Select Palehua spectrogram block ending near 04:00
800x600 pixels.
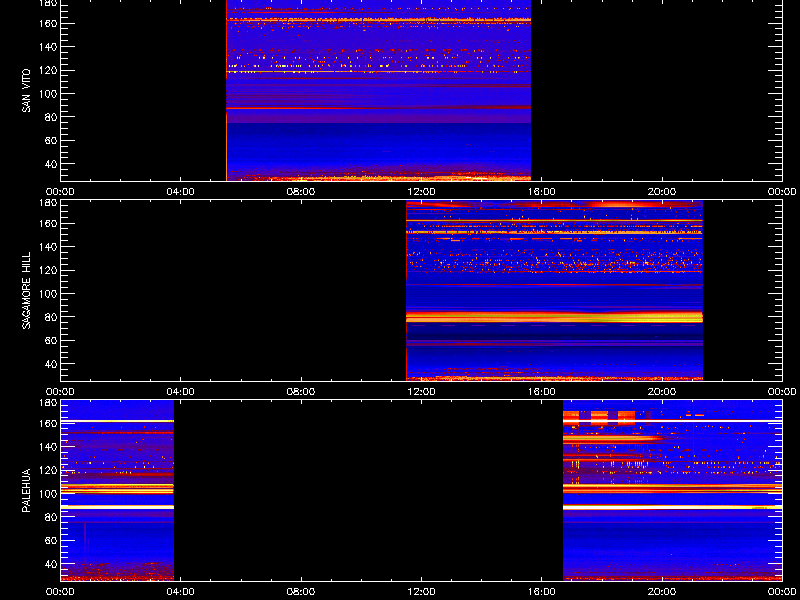117,491
